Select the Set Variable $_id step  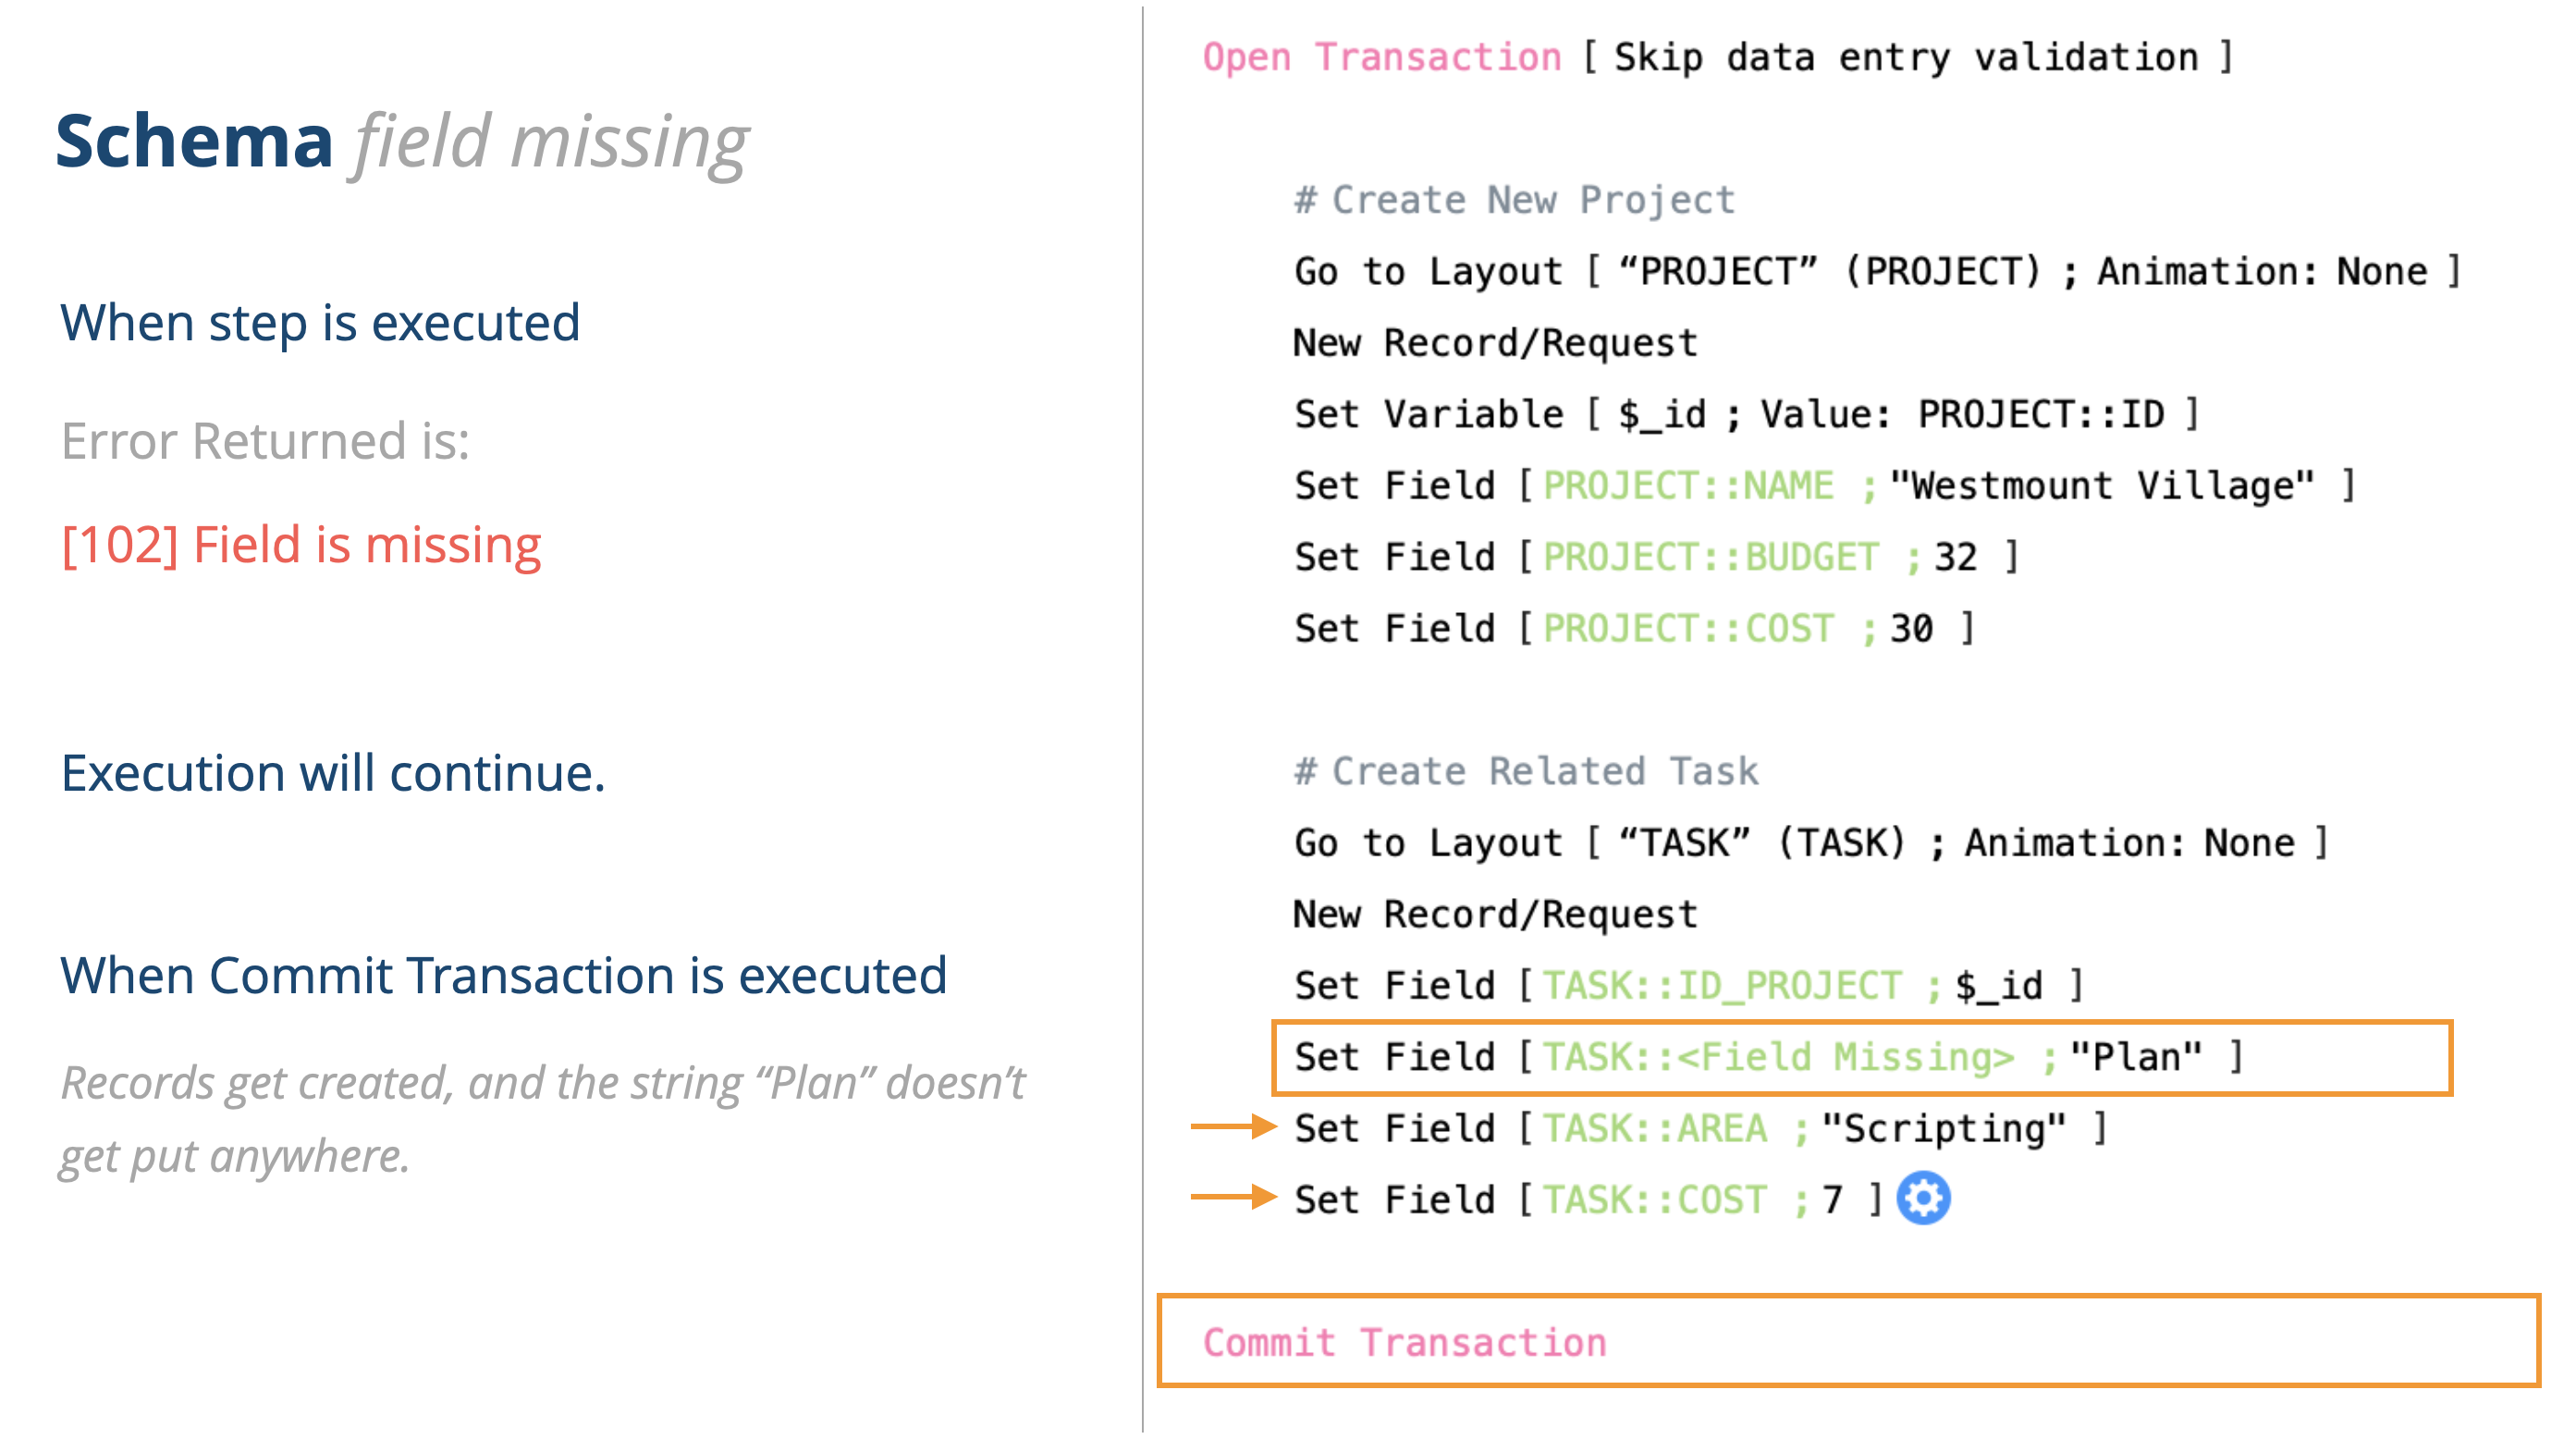[1745, 414]
